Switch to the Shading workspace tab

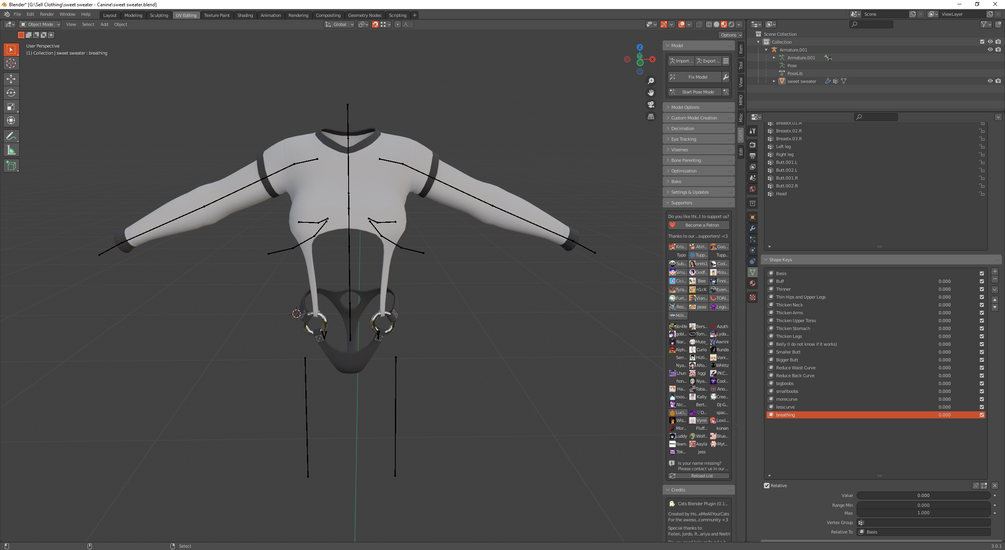[245, 15]
